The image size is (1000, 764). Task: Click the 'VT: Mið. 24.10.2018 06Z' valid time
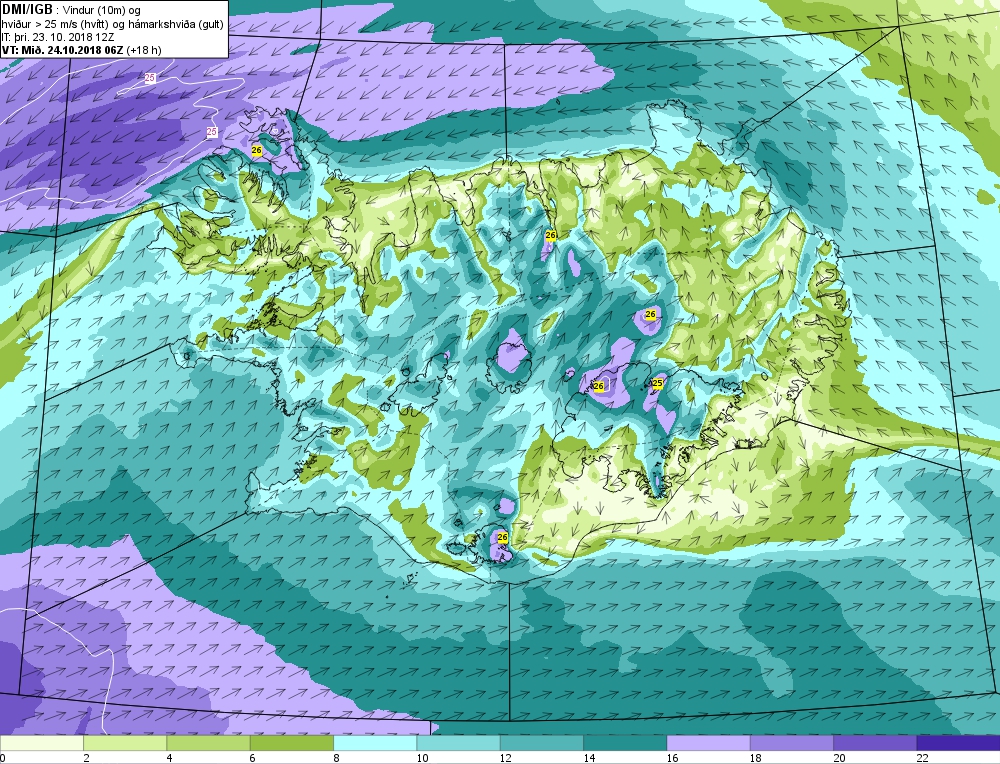coord(64,50)
